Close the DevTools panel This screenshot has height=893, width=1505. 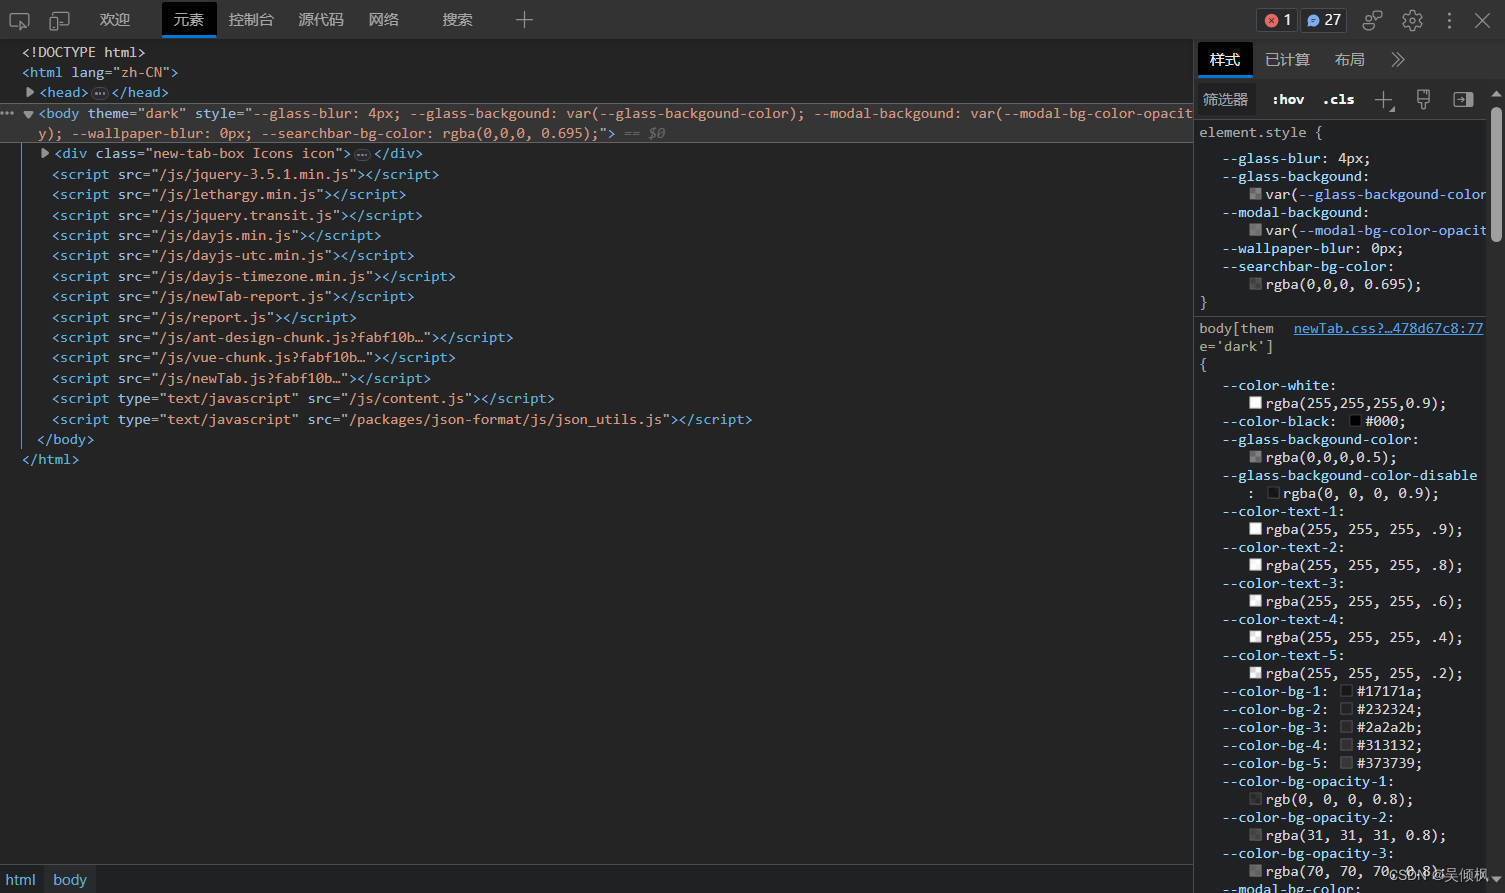tap(1483, 20)
